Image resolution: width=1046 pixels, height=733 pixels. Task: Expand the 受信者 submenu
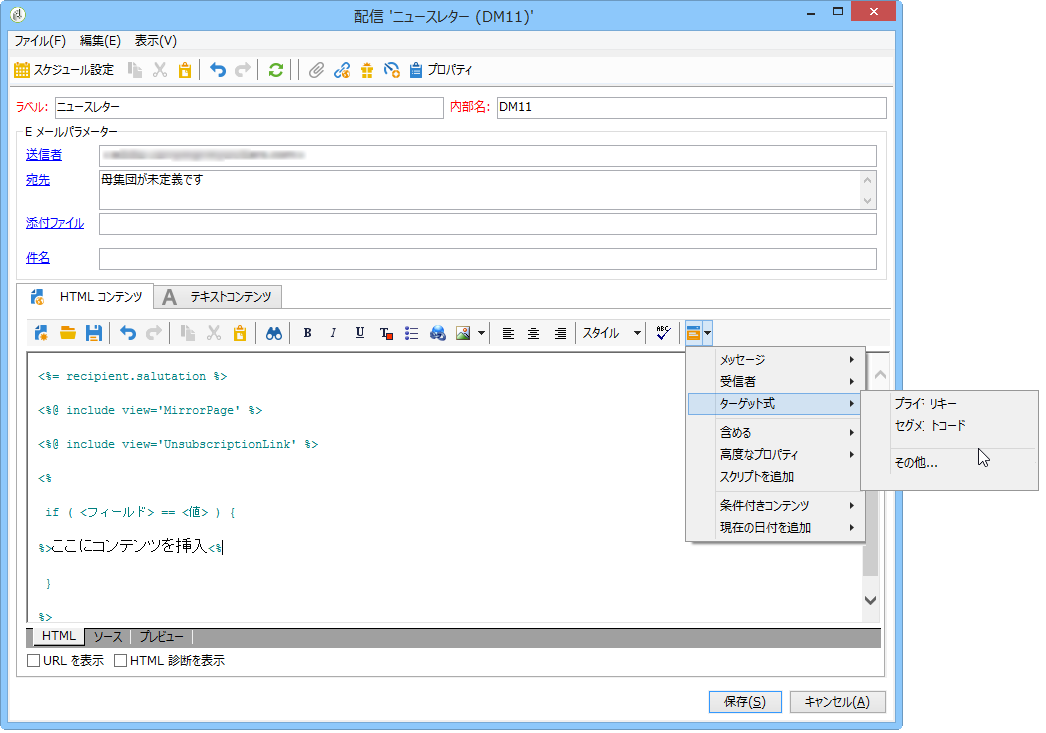pyautogui.click(x=776, y=382)
